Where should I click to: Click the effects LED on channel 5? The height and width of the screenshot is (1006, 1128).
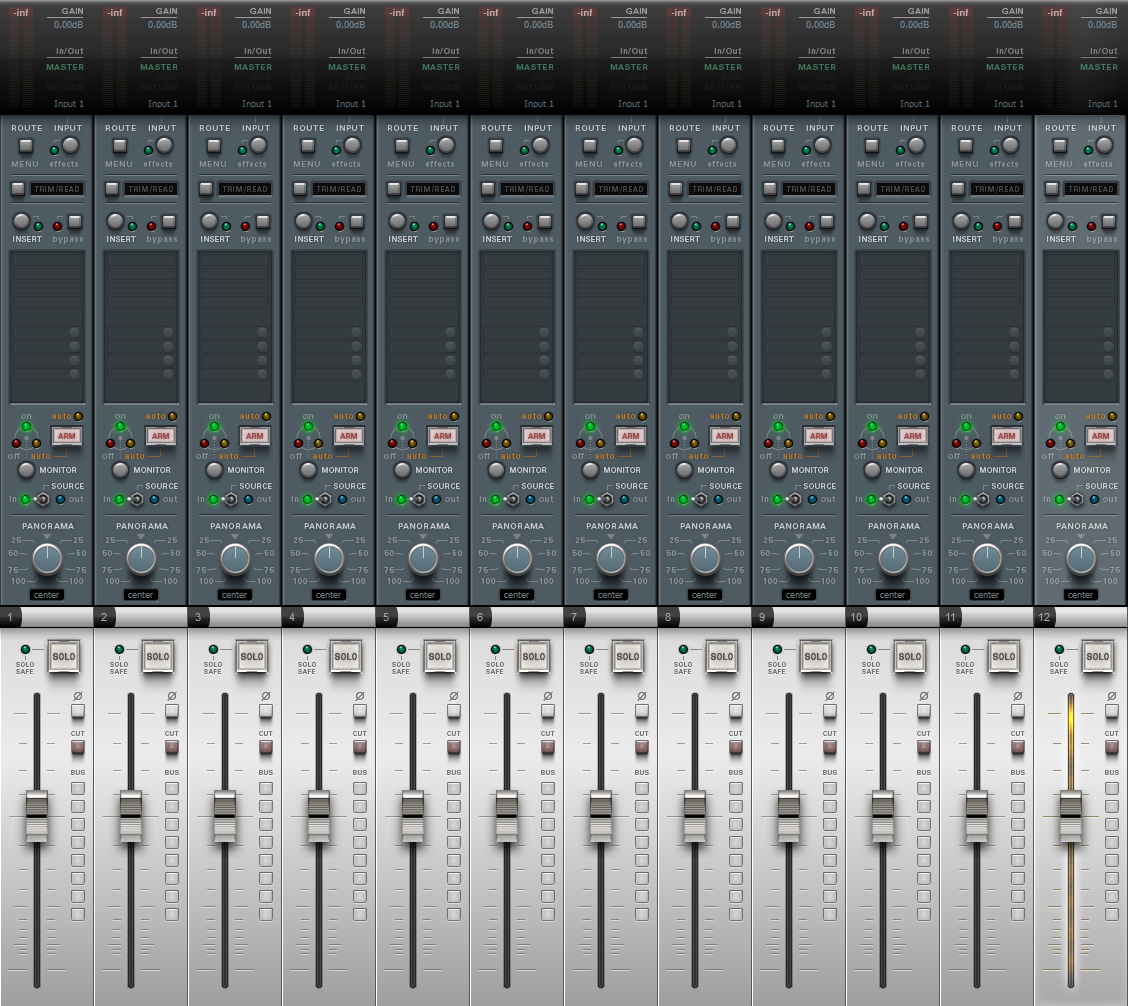430,150
